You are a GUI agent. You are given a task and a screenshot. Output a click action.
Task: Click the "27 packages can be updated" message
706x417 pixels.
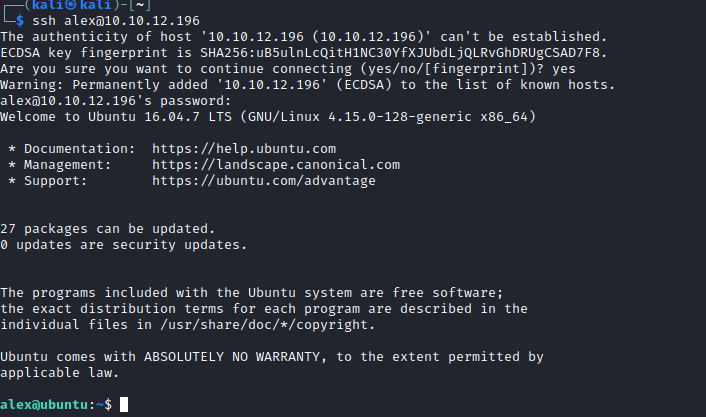107,229
